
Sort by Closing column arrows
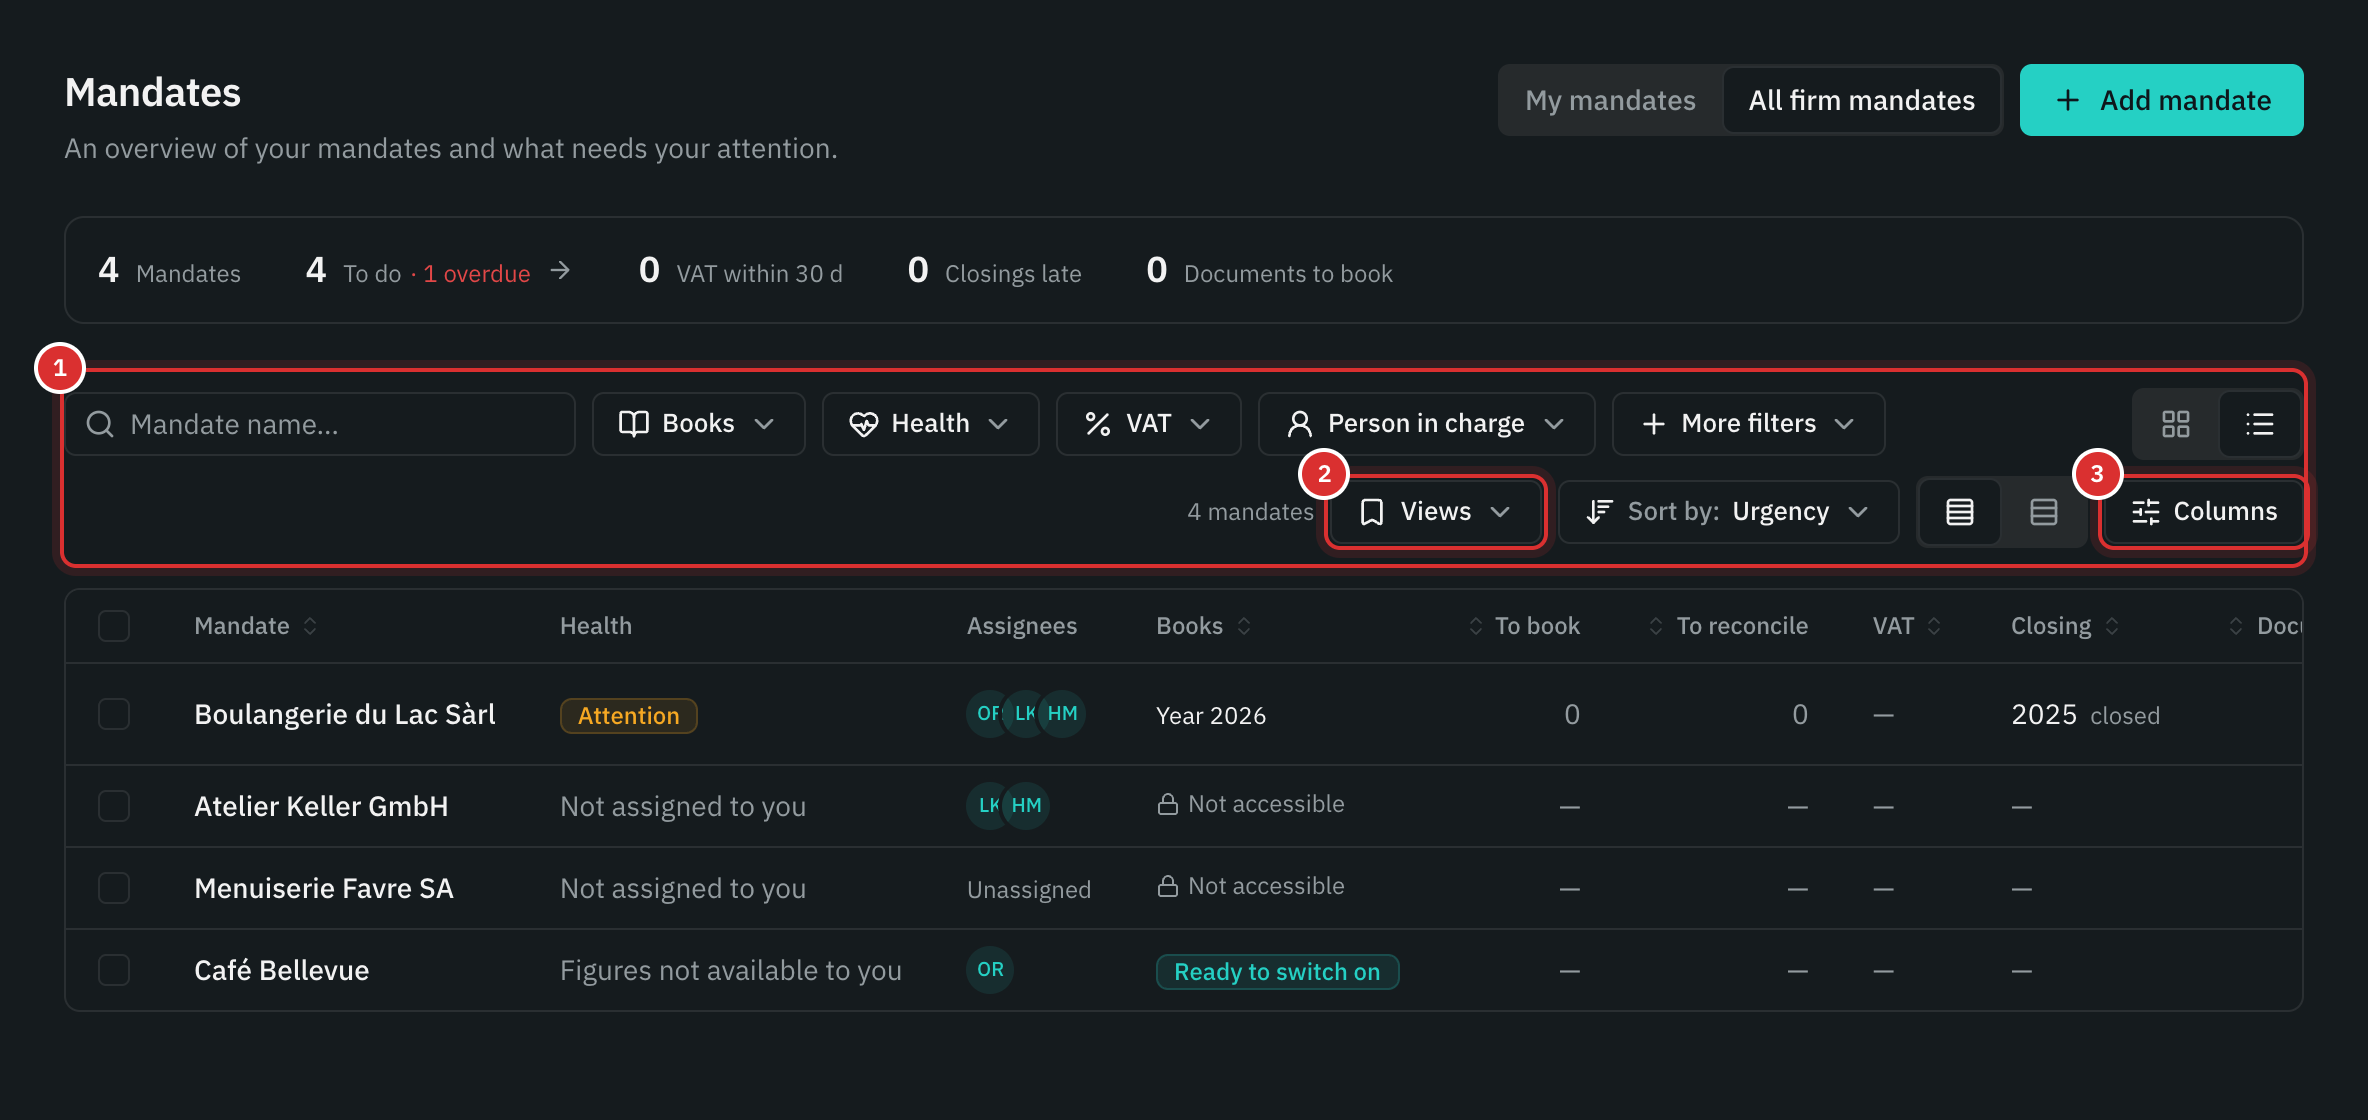click(2112, 626)
